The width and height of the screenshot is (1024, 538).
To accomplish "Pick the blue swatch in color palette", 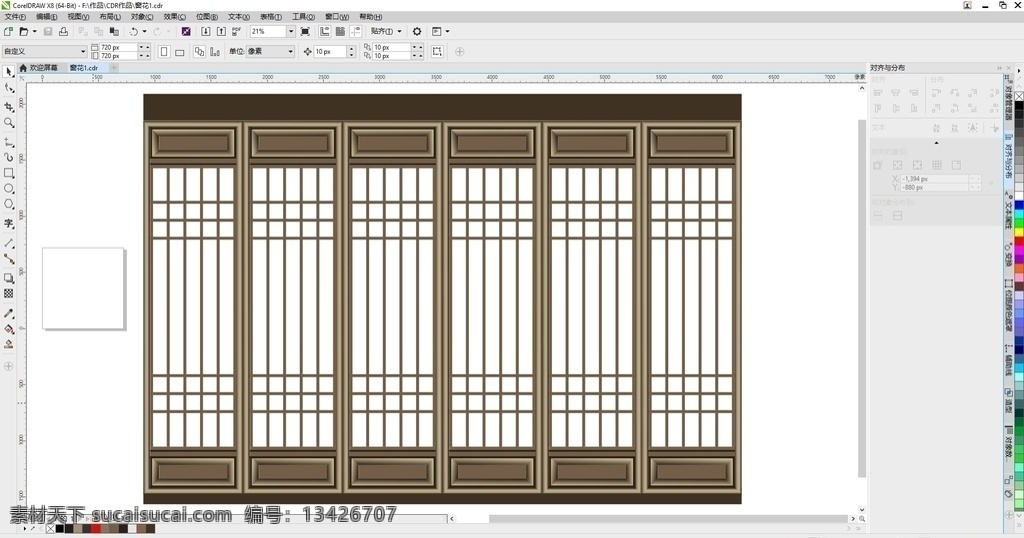I will pyautogui.click(x=1019, y=206).
